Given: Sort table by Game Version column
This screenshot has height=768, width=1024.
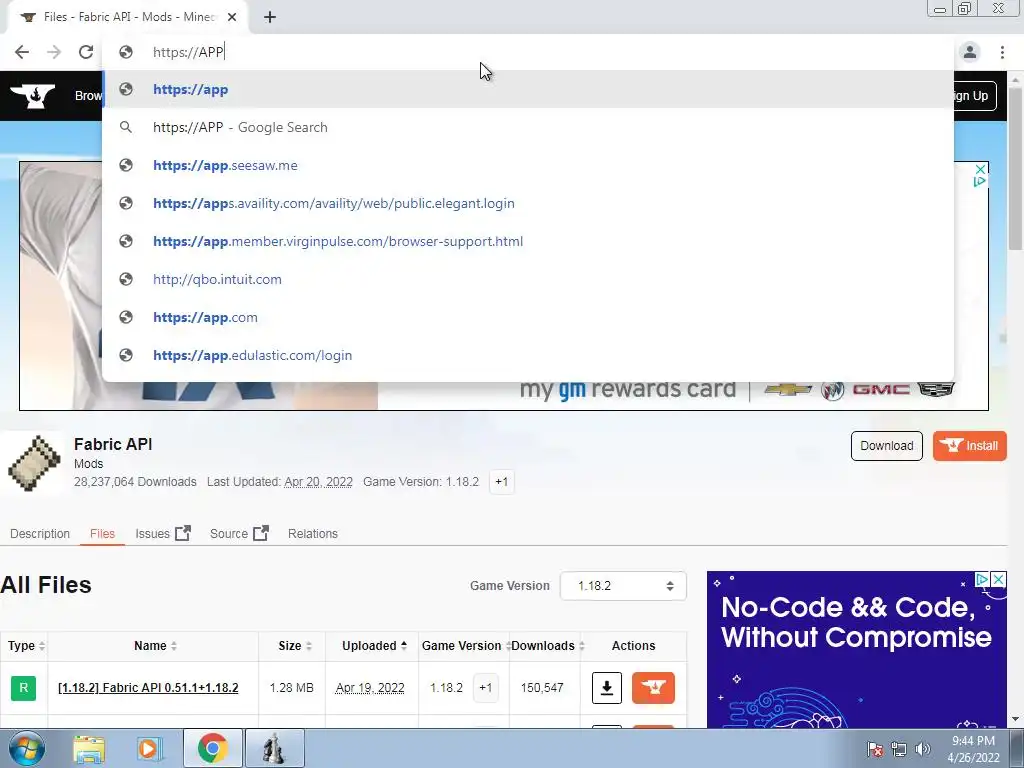Looking at the screenshot, I should [465, 646].
